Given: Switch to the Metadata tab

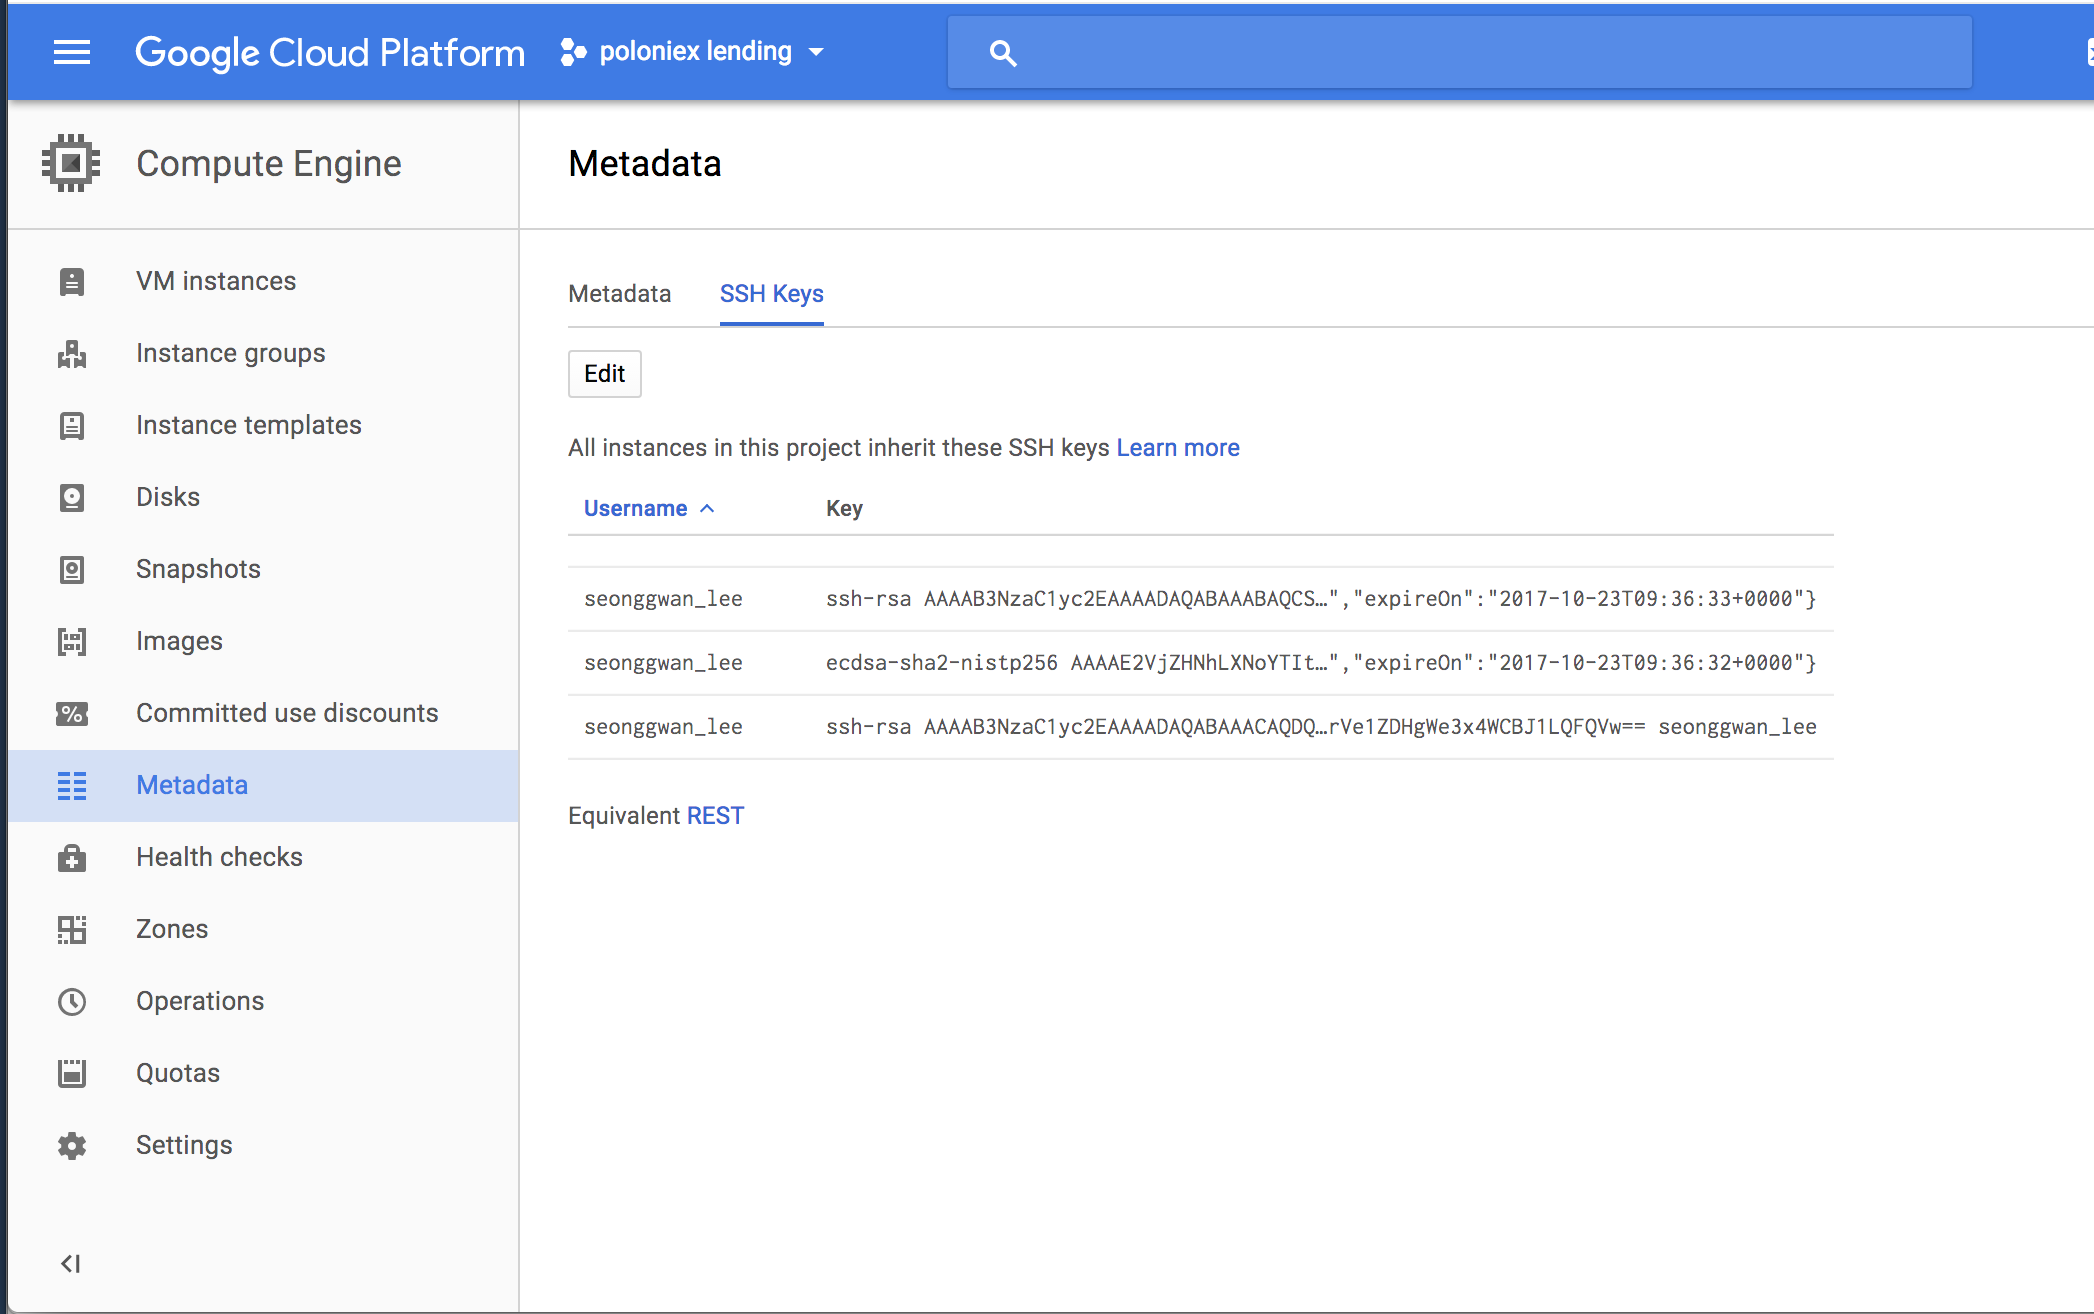Looking at the screenshot, I should [x=620, y=292].
